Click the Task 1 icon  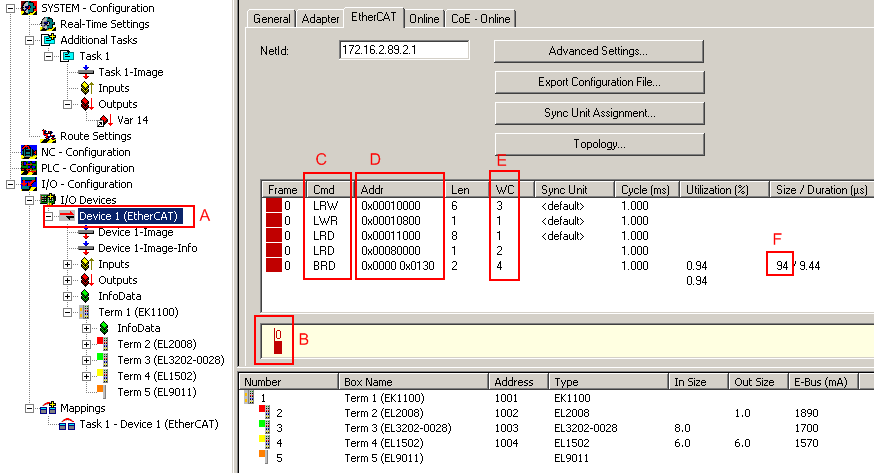point(67,56)
